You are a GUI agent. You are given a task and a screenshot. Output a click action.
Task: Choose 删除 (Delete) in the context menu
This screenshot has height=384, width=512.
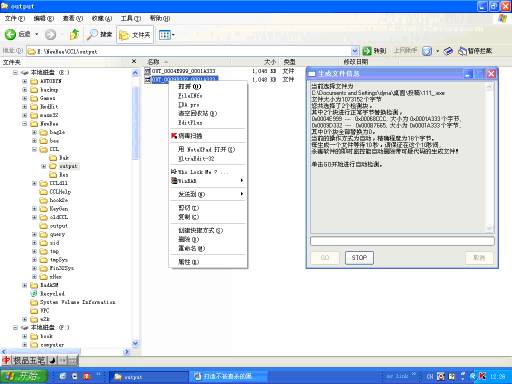[x=208, y=239]
